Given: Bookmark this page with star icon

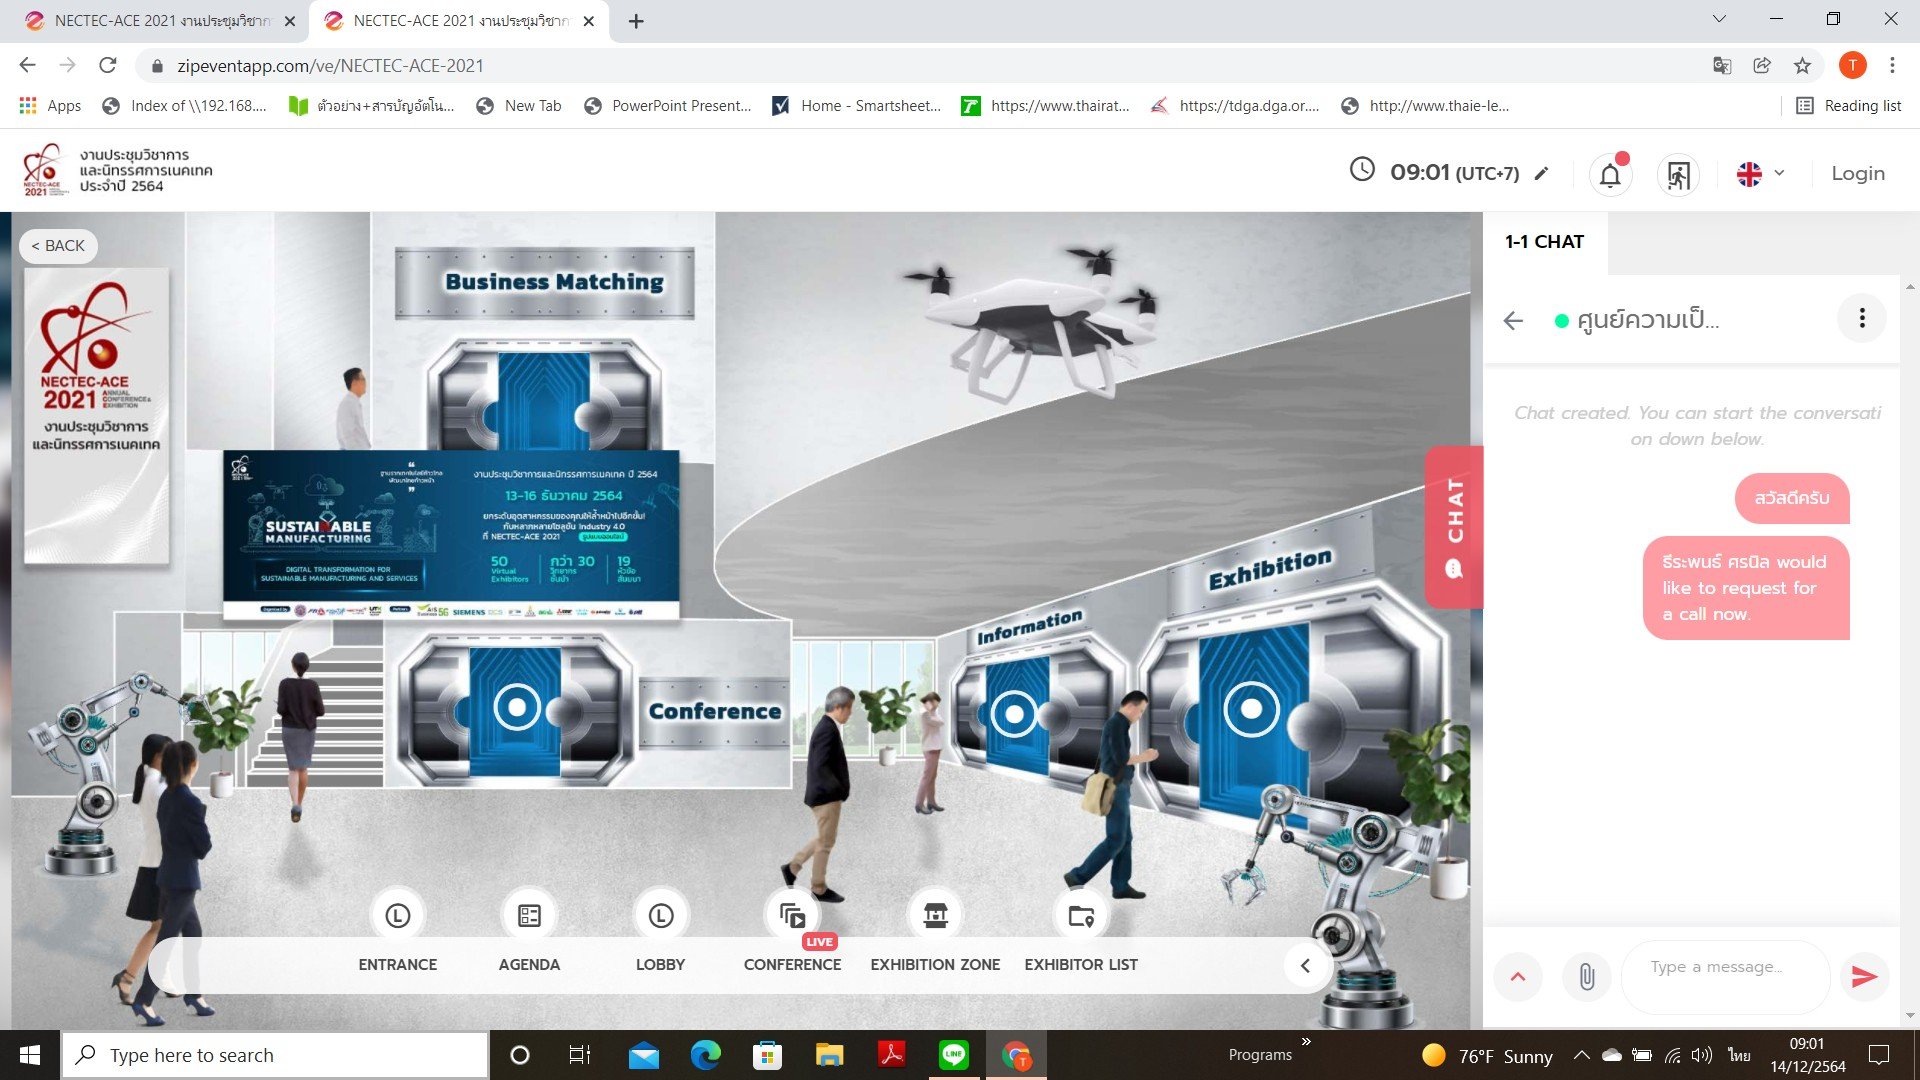Looking at the screenshot, I should tap(1802, 65).
